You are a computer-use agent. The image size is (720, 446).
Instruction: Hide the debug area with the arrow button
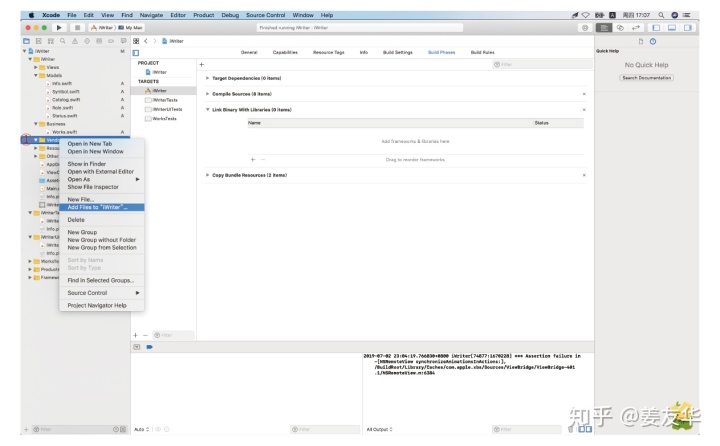(x=137, y=347)
